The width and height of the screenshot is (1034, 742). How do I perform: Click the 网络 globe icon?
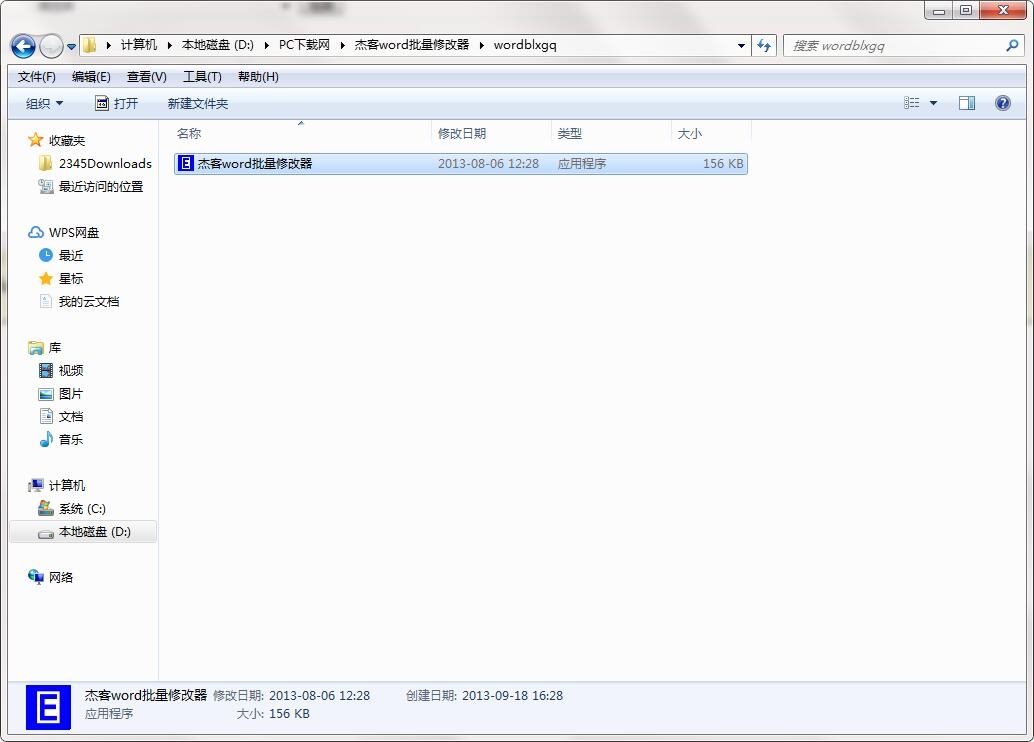(36, 577)
